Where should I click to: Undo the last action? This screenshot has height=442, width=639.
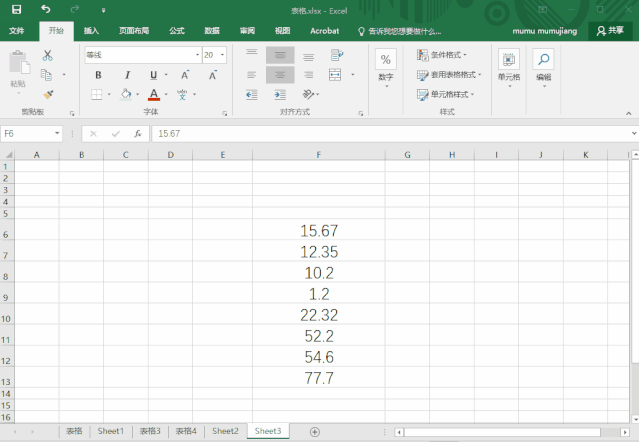point(46,9)
